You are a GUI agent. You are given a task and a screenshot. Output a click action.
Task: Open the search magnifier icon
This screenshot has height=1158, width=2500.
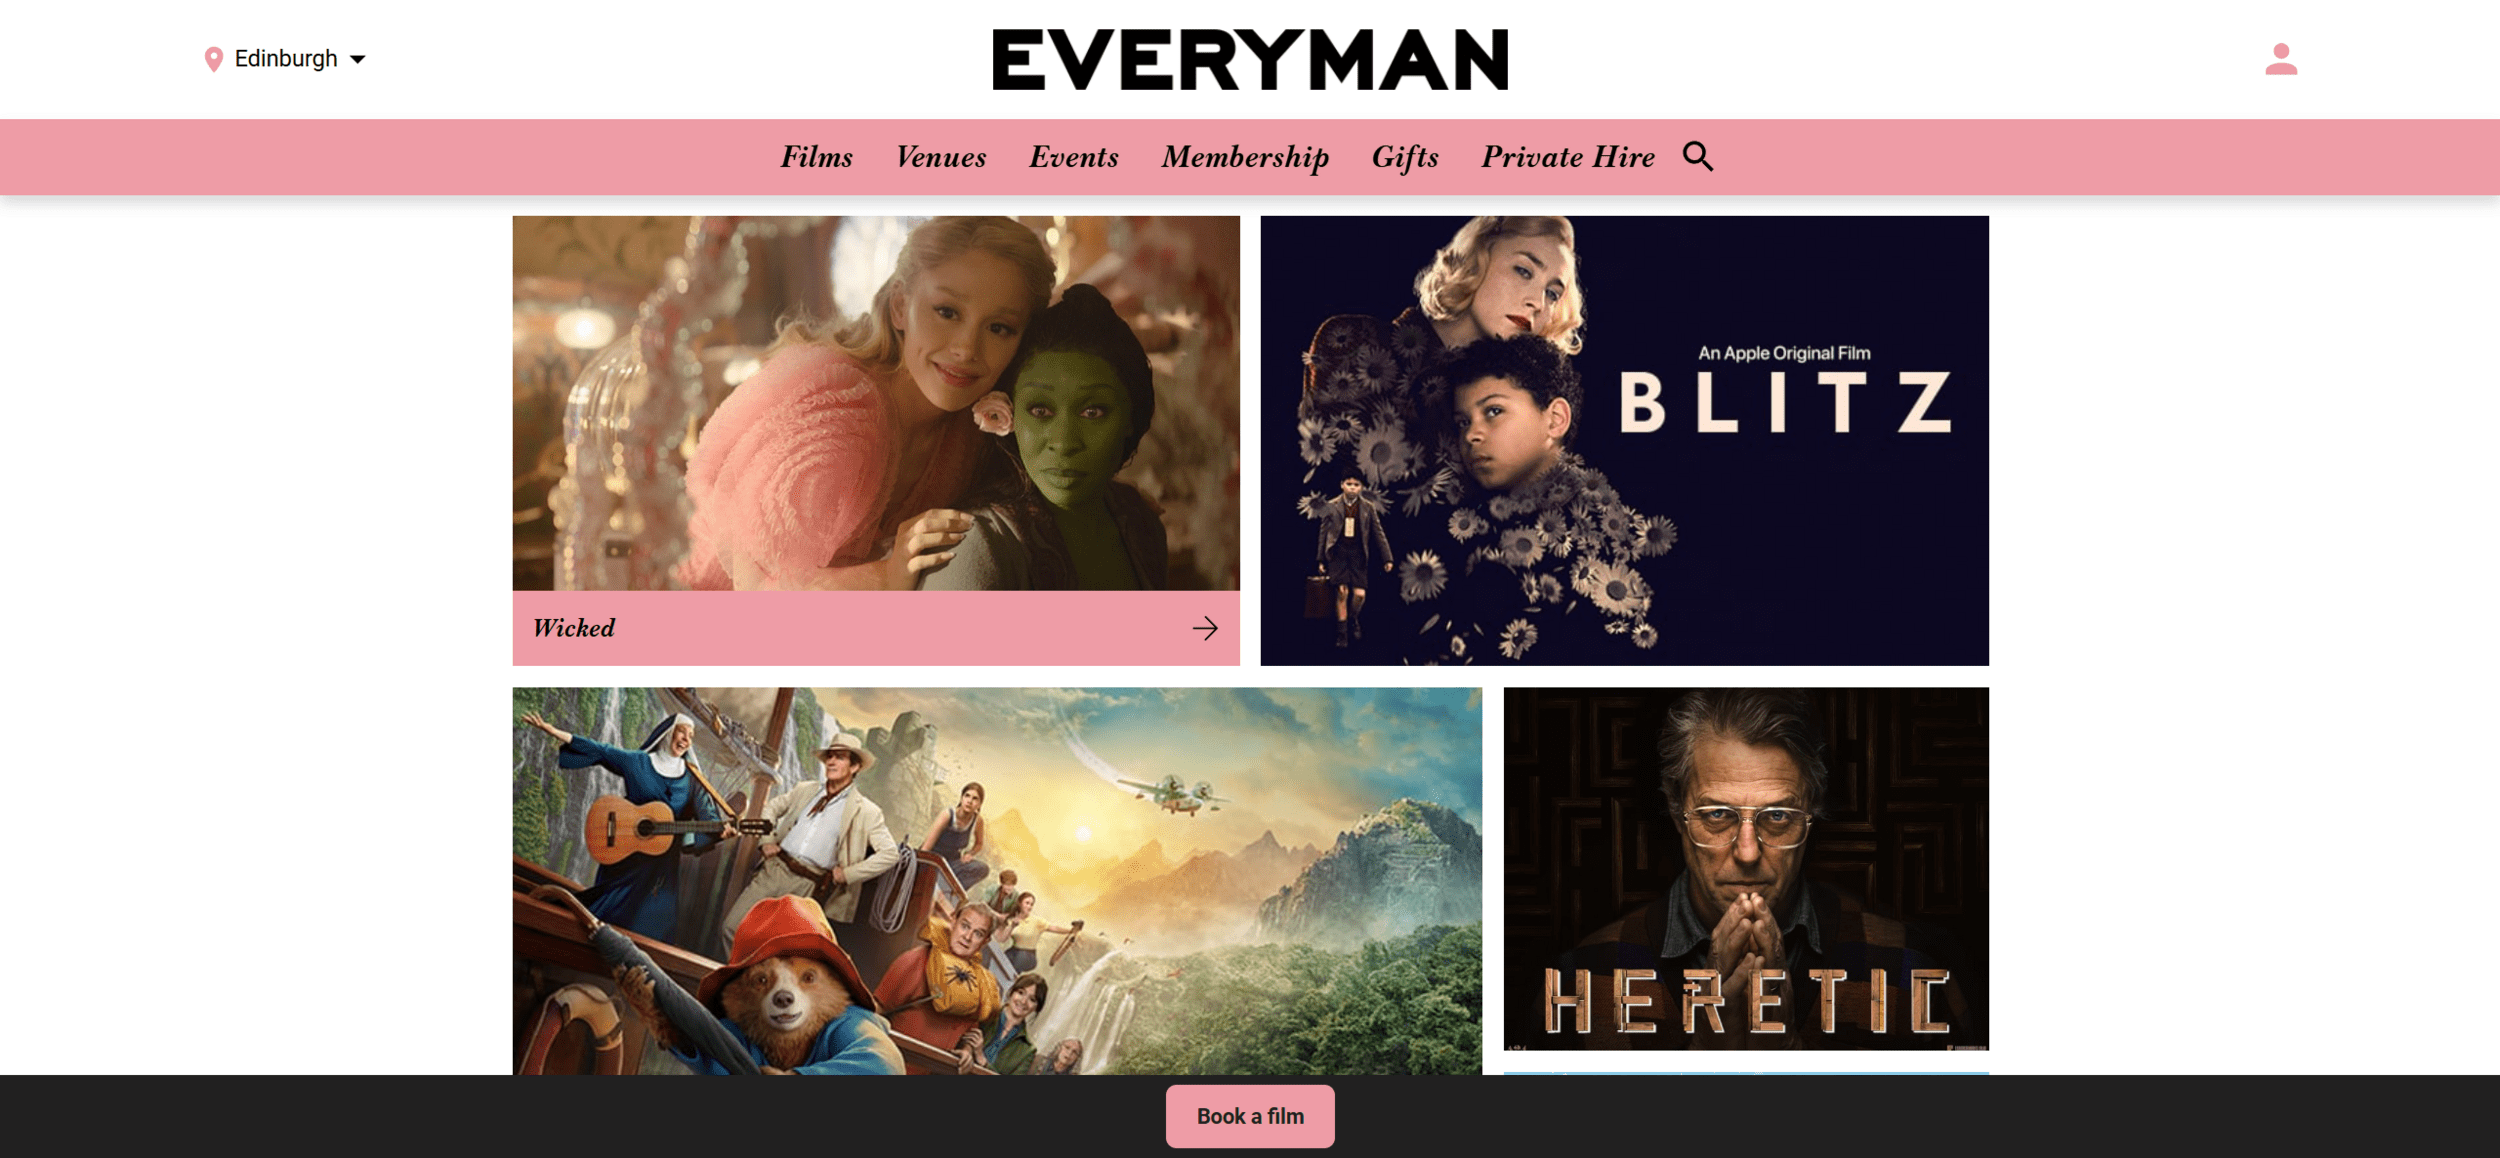tap(1698, 156)
